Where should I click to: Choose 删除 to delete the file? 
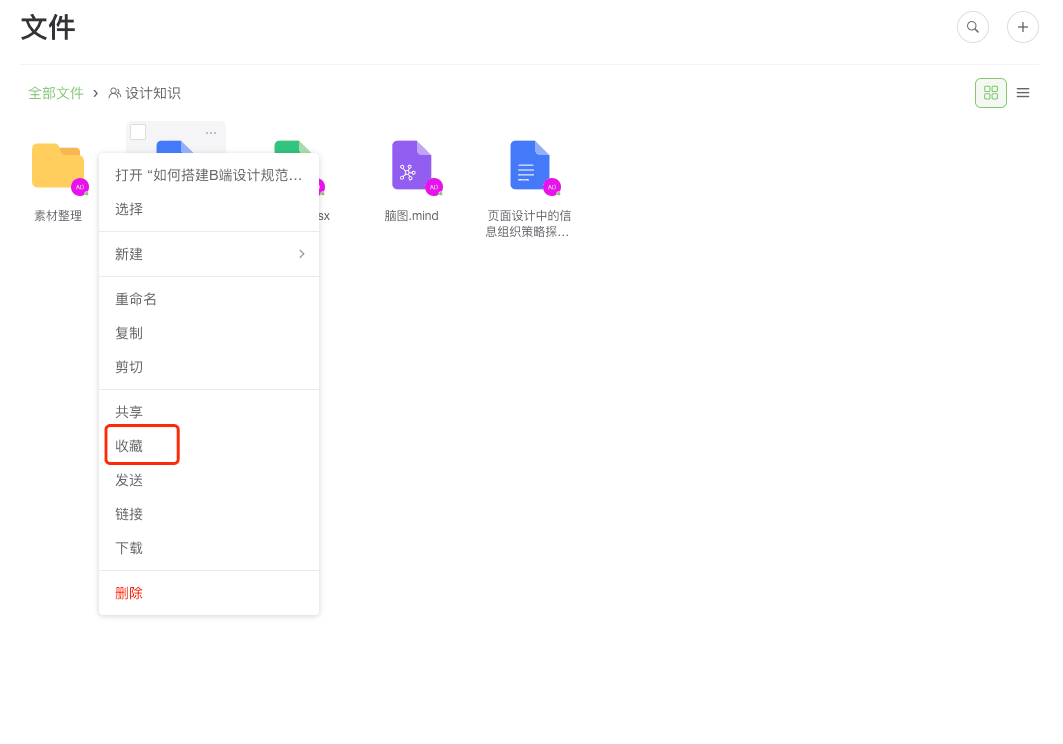pos(129,593)
